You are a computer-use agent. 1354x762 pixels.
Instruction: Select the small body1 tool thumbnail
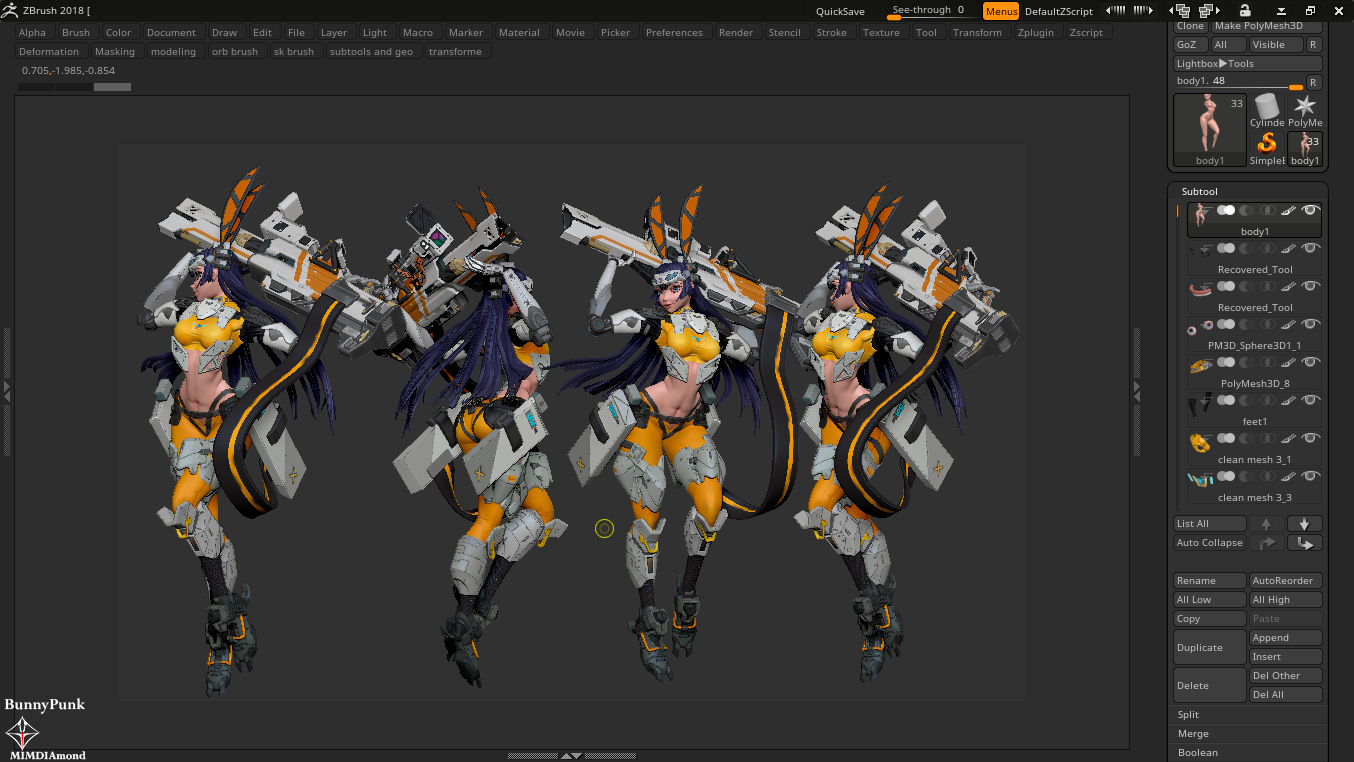coord(1305,148)
